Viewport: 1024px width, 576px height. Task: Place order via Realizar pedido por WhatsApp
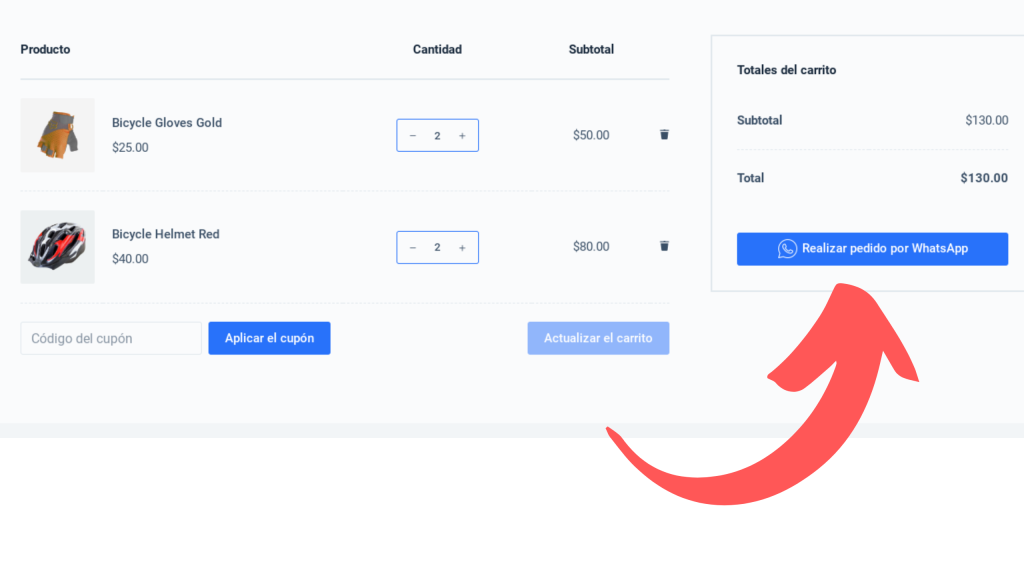tap(872, 249)
